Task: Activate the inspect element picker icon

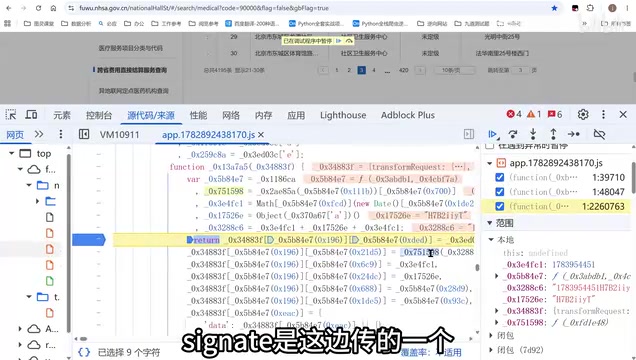Action: point(11,115)
